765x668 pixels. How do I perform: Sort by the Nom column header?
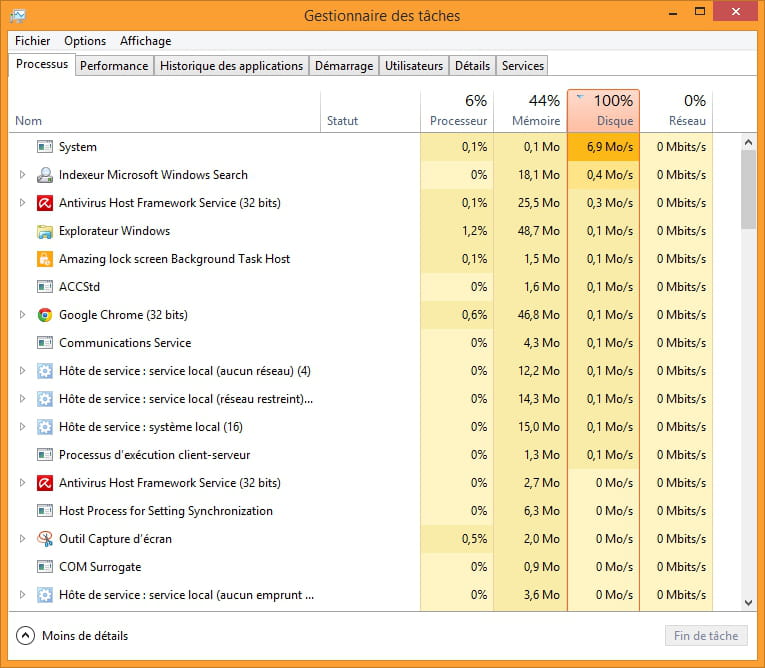pos(164,111)
